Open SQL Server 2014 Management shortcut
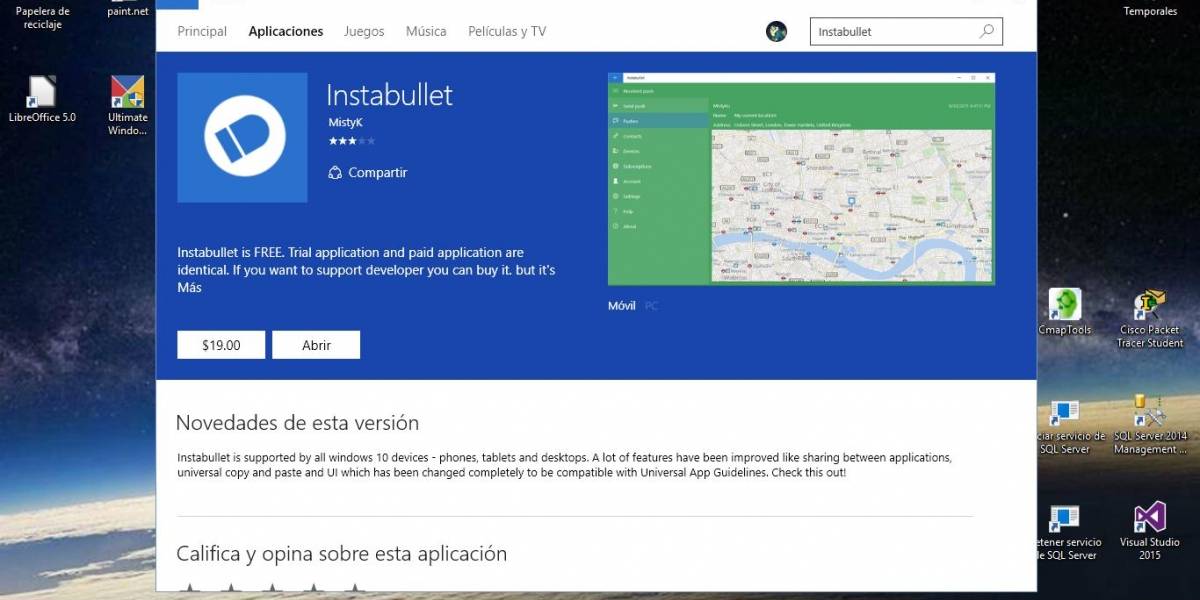Viewport: 1200px width, 600px height. pos(1150,425)
